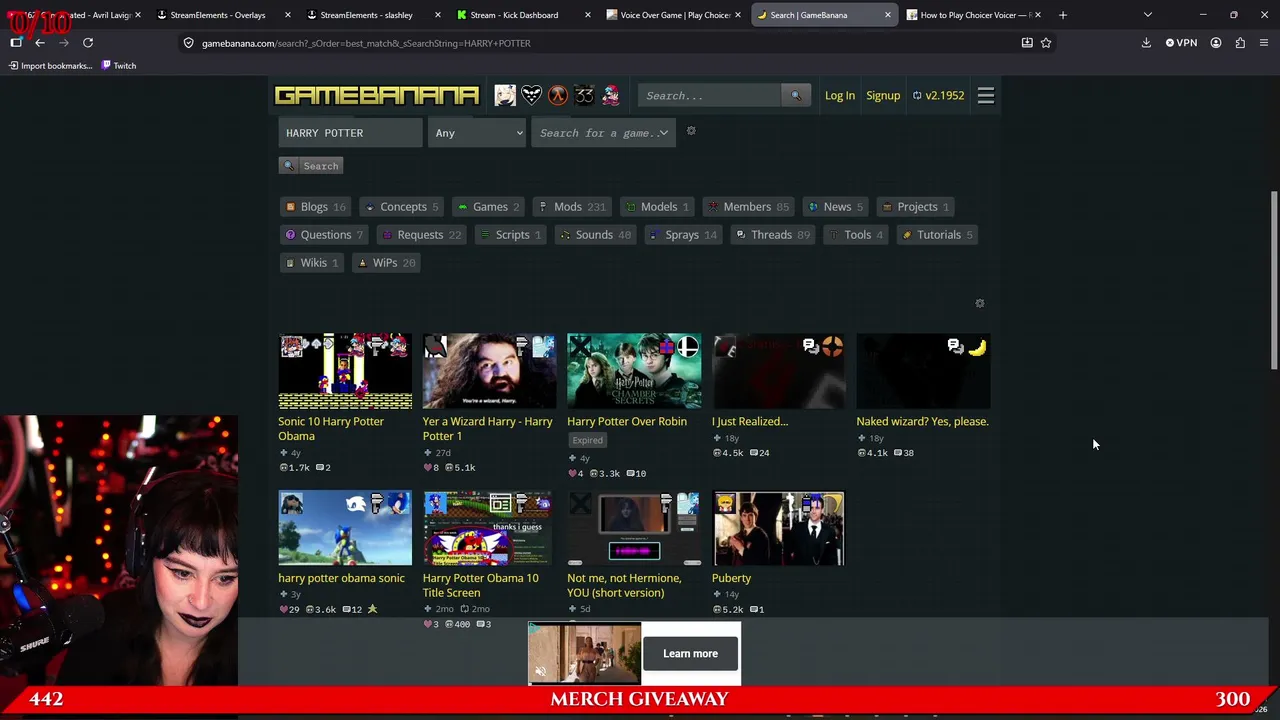Open Sonic 10 Harry Potter Obama thumbnail
Screen dimensions: 1280x720
point(345,371)
